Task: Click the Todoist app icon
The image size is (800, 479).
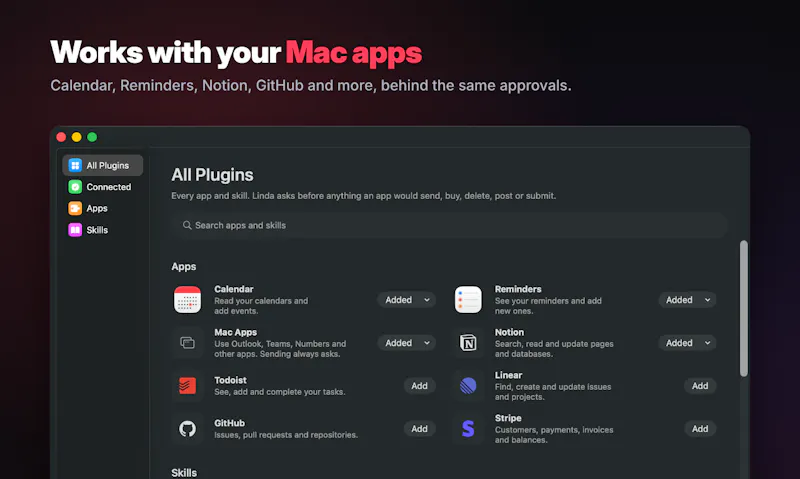Action: tap(187, 386)
